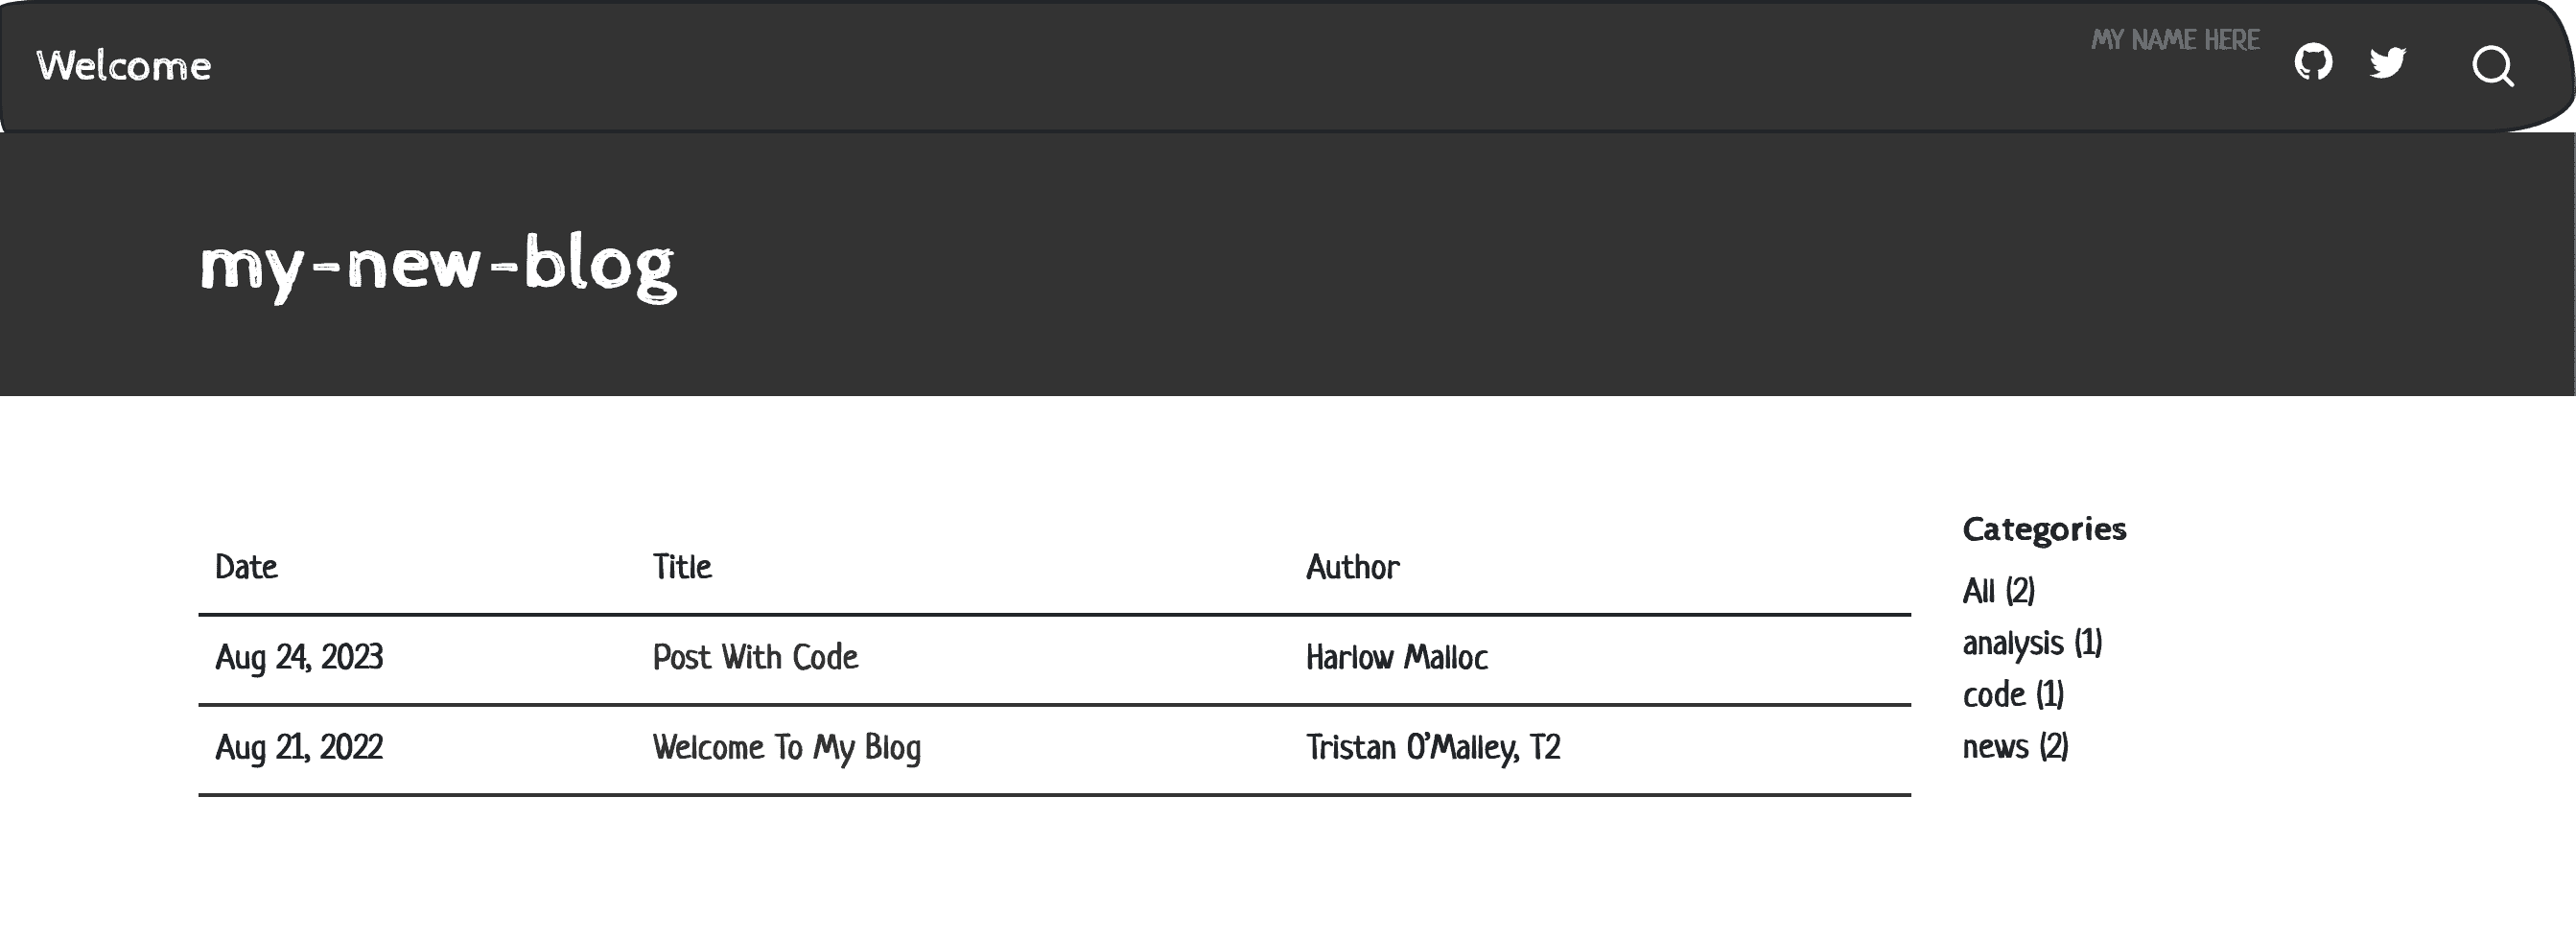Screen dimensions: 2576x938
Task: Click the Aug 21, 2022 date cell
Action: coord(299,747)
